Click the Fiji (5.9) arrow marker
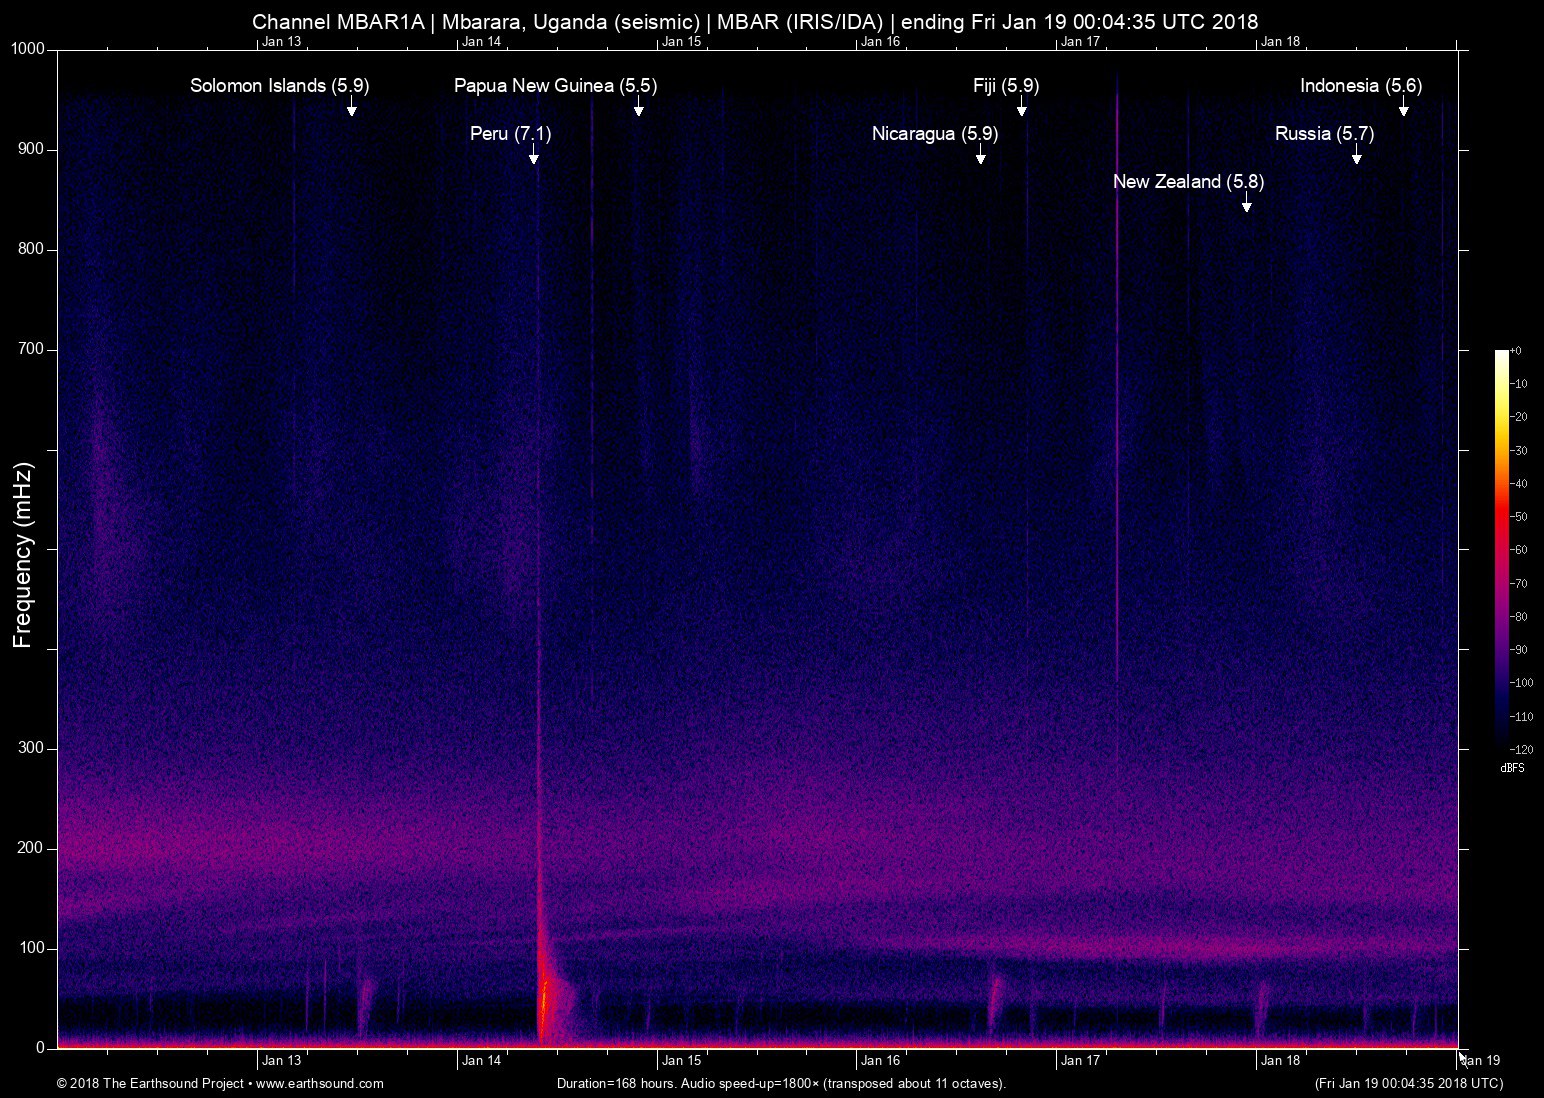The width and height of the screenshot is (1544, 1098). pos(1021,108)
